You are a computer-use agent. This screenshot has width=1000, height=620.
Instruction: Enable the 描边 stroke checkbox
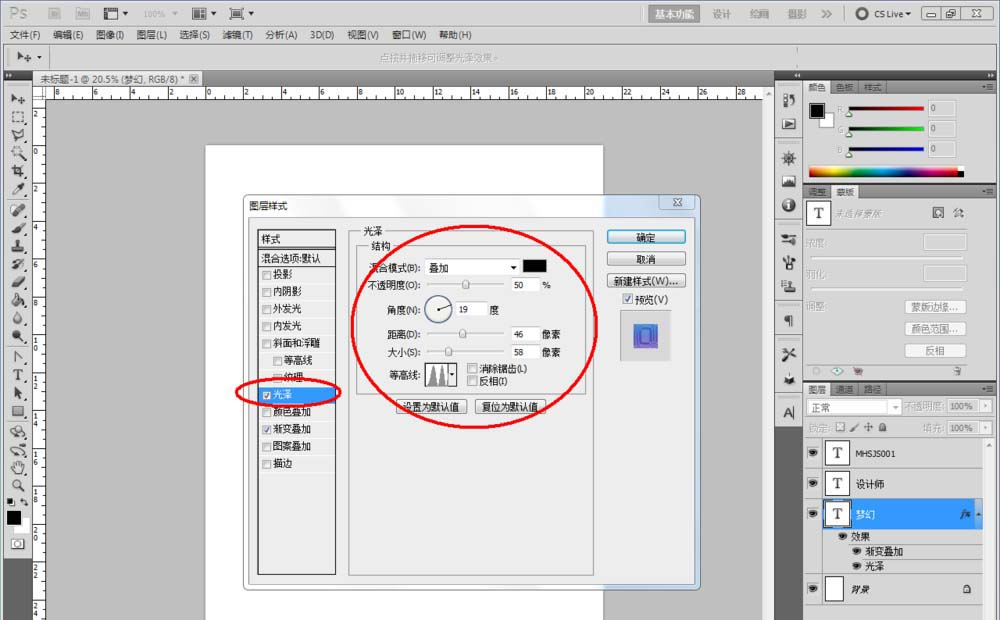pos(267,464)
